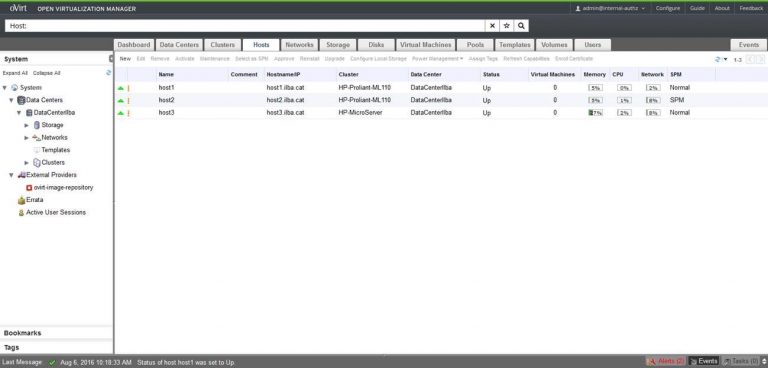This screenshot has height=368, width=768.
Task: Click into the Host: search field
Action: point(245,26)
